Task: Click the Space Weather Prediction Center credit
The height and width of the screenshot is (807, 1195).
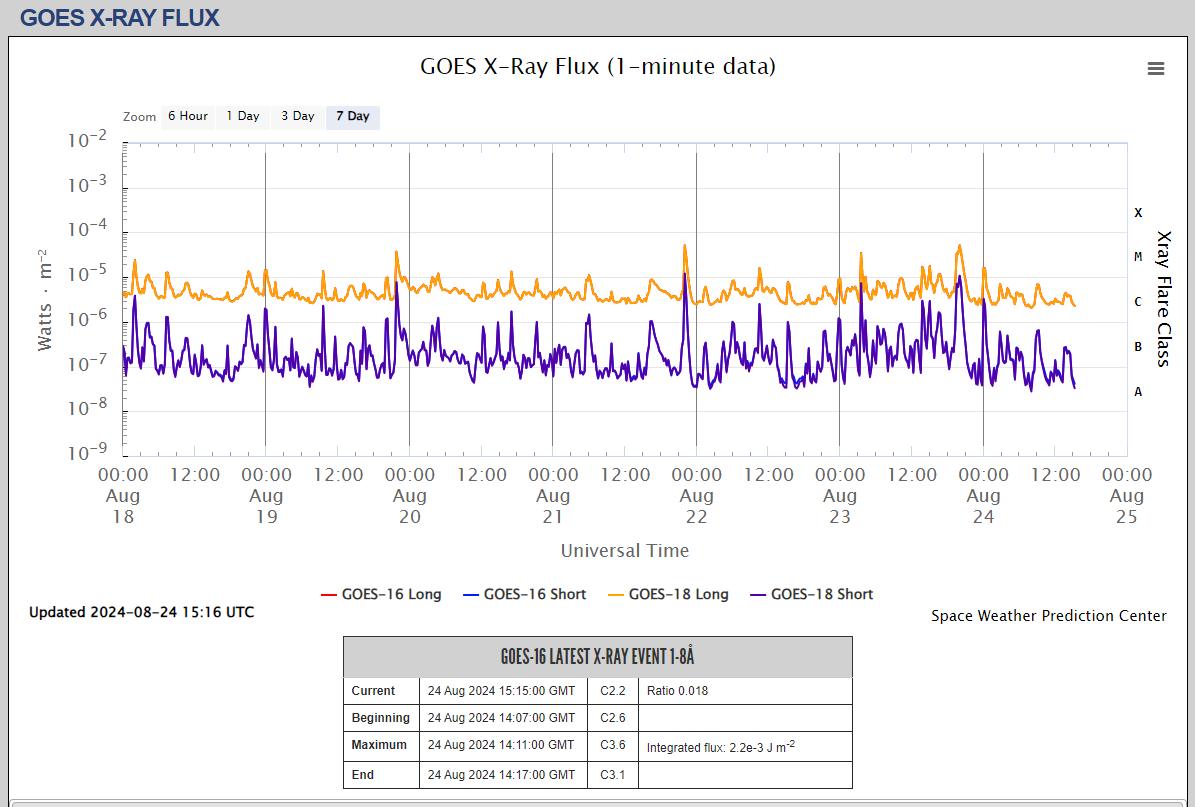Action: coord(1048,616)
